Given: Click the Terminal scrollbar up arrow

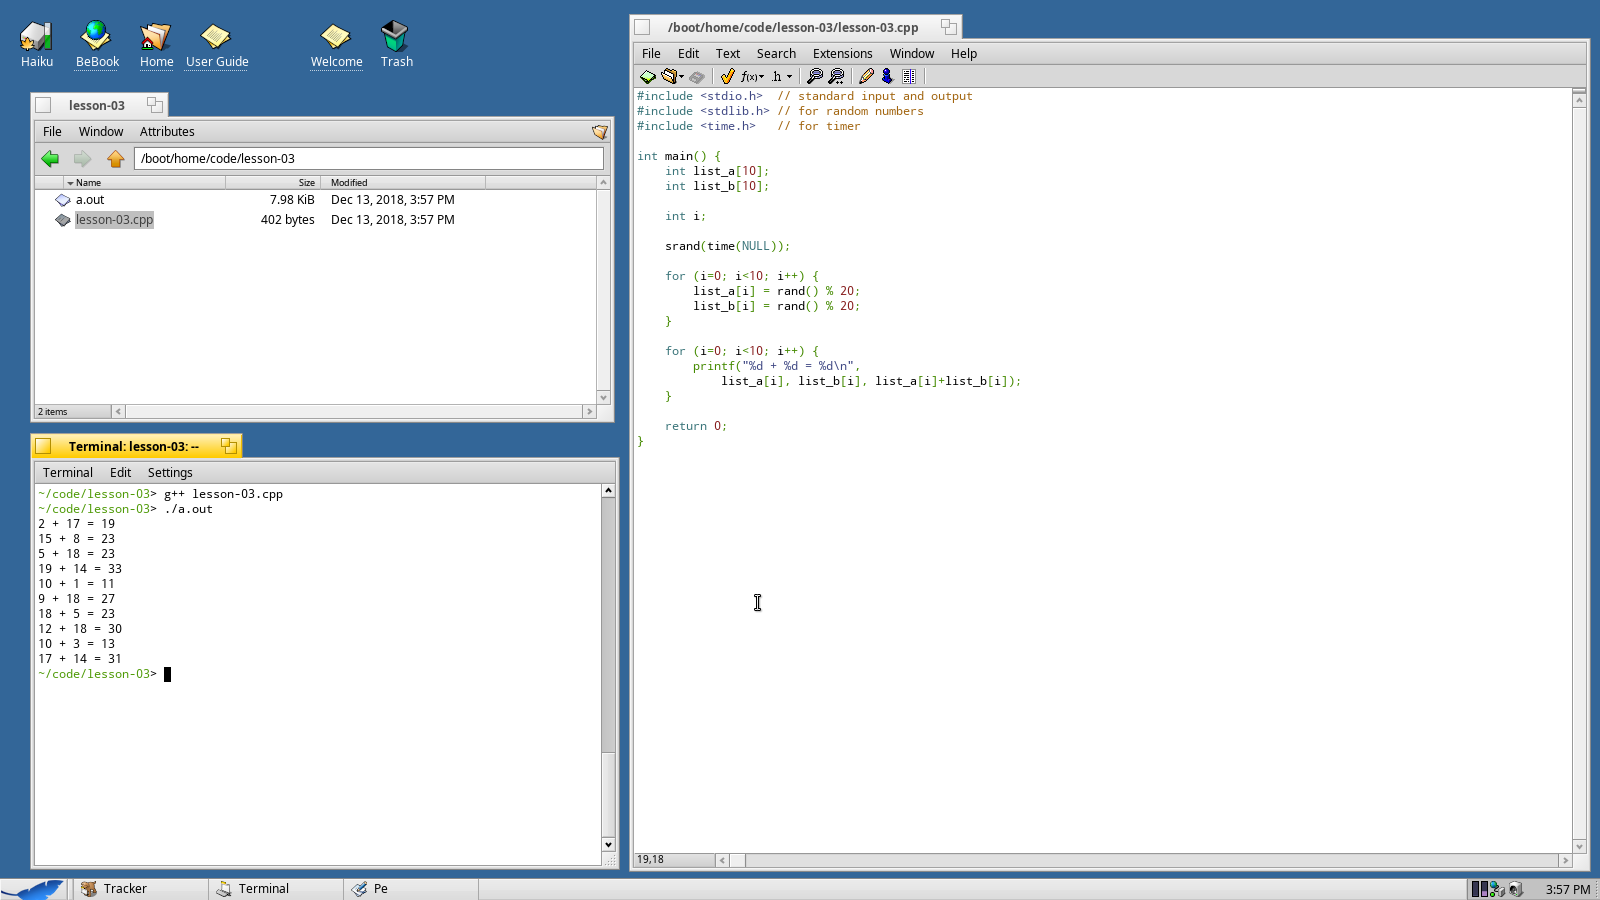Looking at the screenshot, I should point(608,491).
